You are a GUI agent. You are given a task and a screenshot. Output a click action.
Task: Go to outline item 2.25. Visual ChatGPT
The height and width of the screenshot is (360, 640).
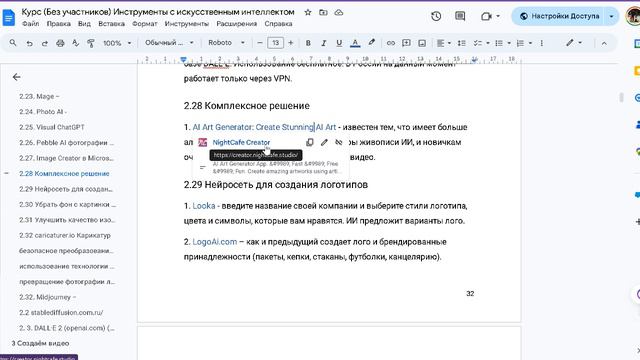[x=52, y=127]
